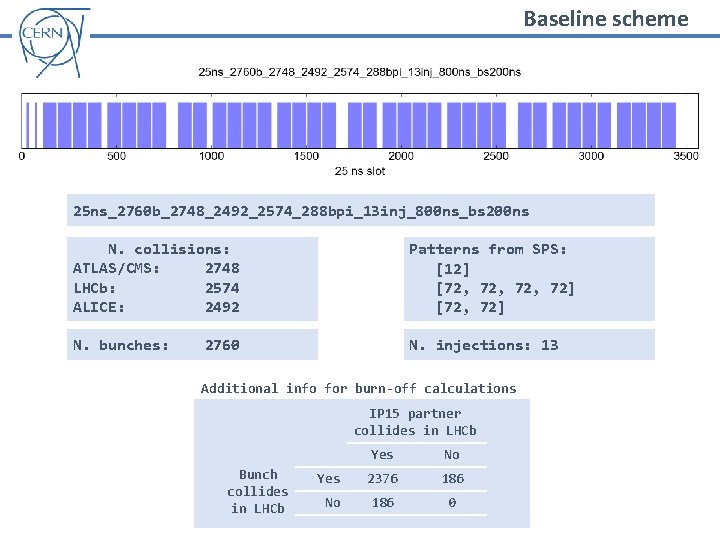The height and width of the screenshot is (540, 720).
Task: Click the [12] SPS pattern entry
Action: [453, 269]
